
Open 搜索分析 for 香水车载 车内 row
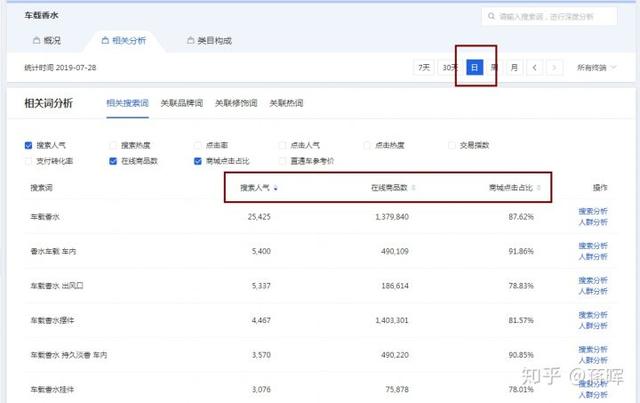click(593, 246)
